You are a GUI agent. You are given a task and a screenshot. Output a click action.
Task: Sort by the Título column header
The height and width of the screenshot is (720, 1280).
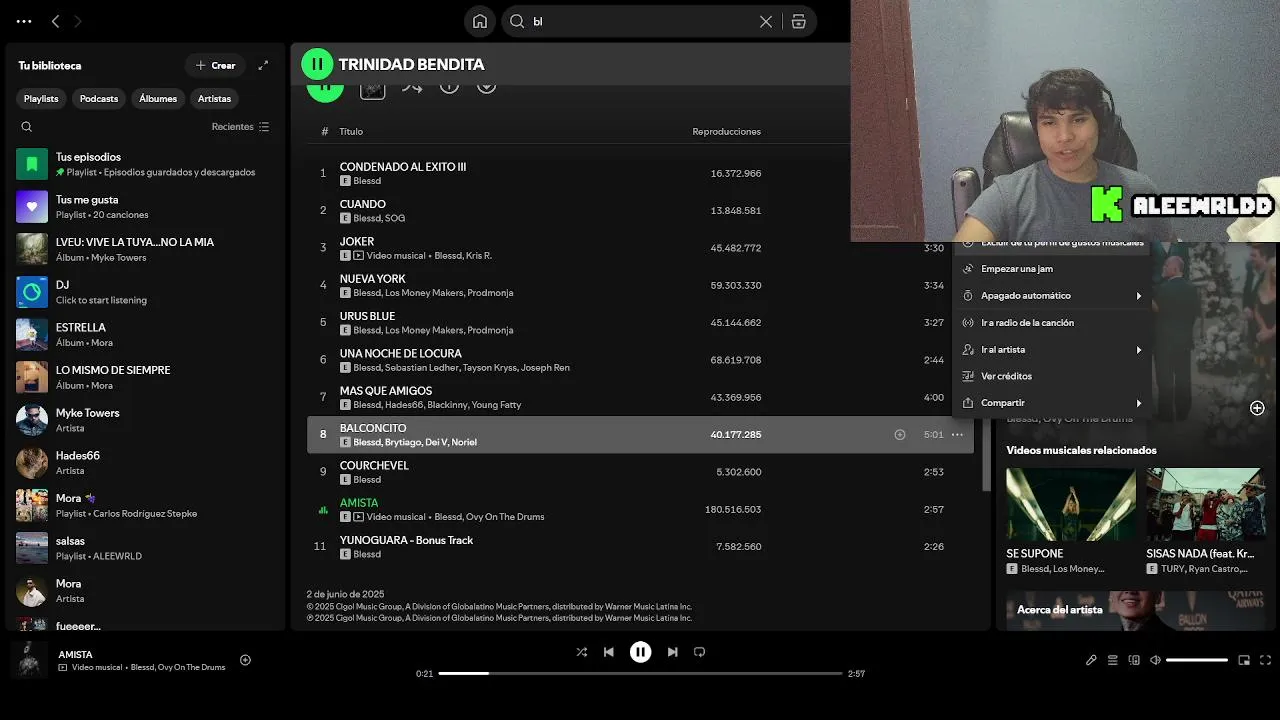click(351, 132)
